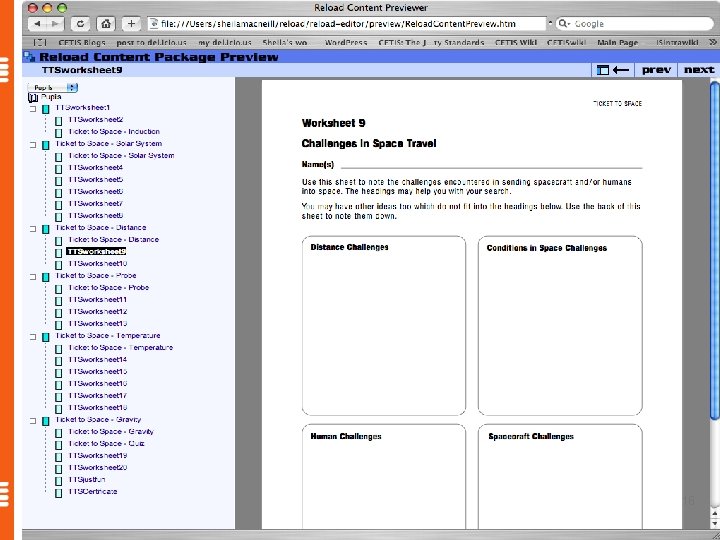Click the magnifier icon in Google search
720x540 pixels.
click(564, 24)
